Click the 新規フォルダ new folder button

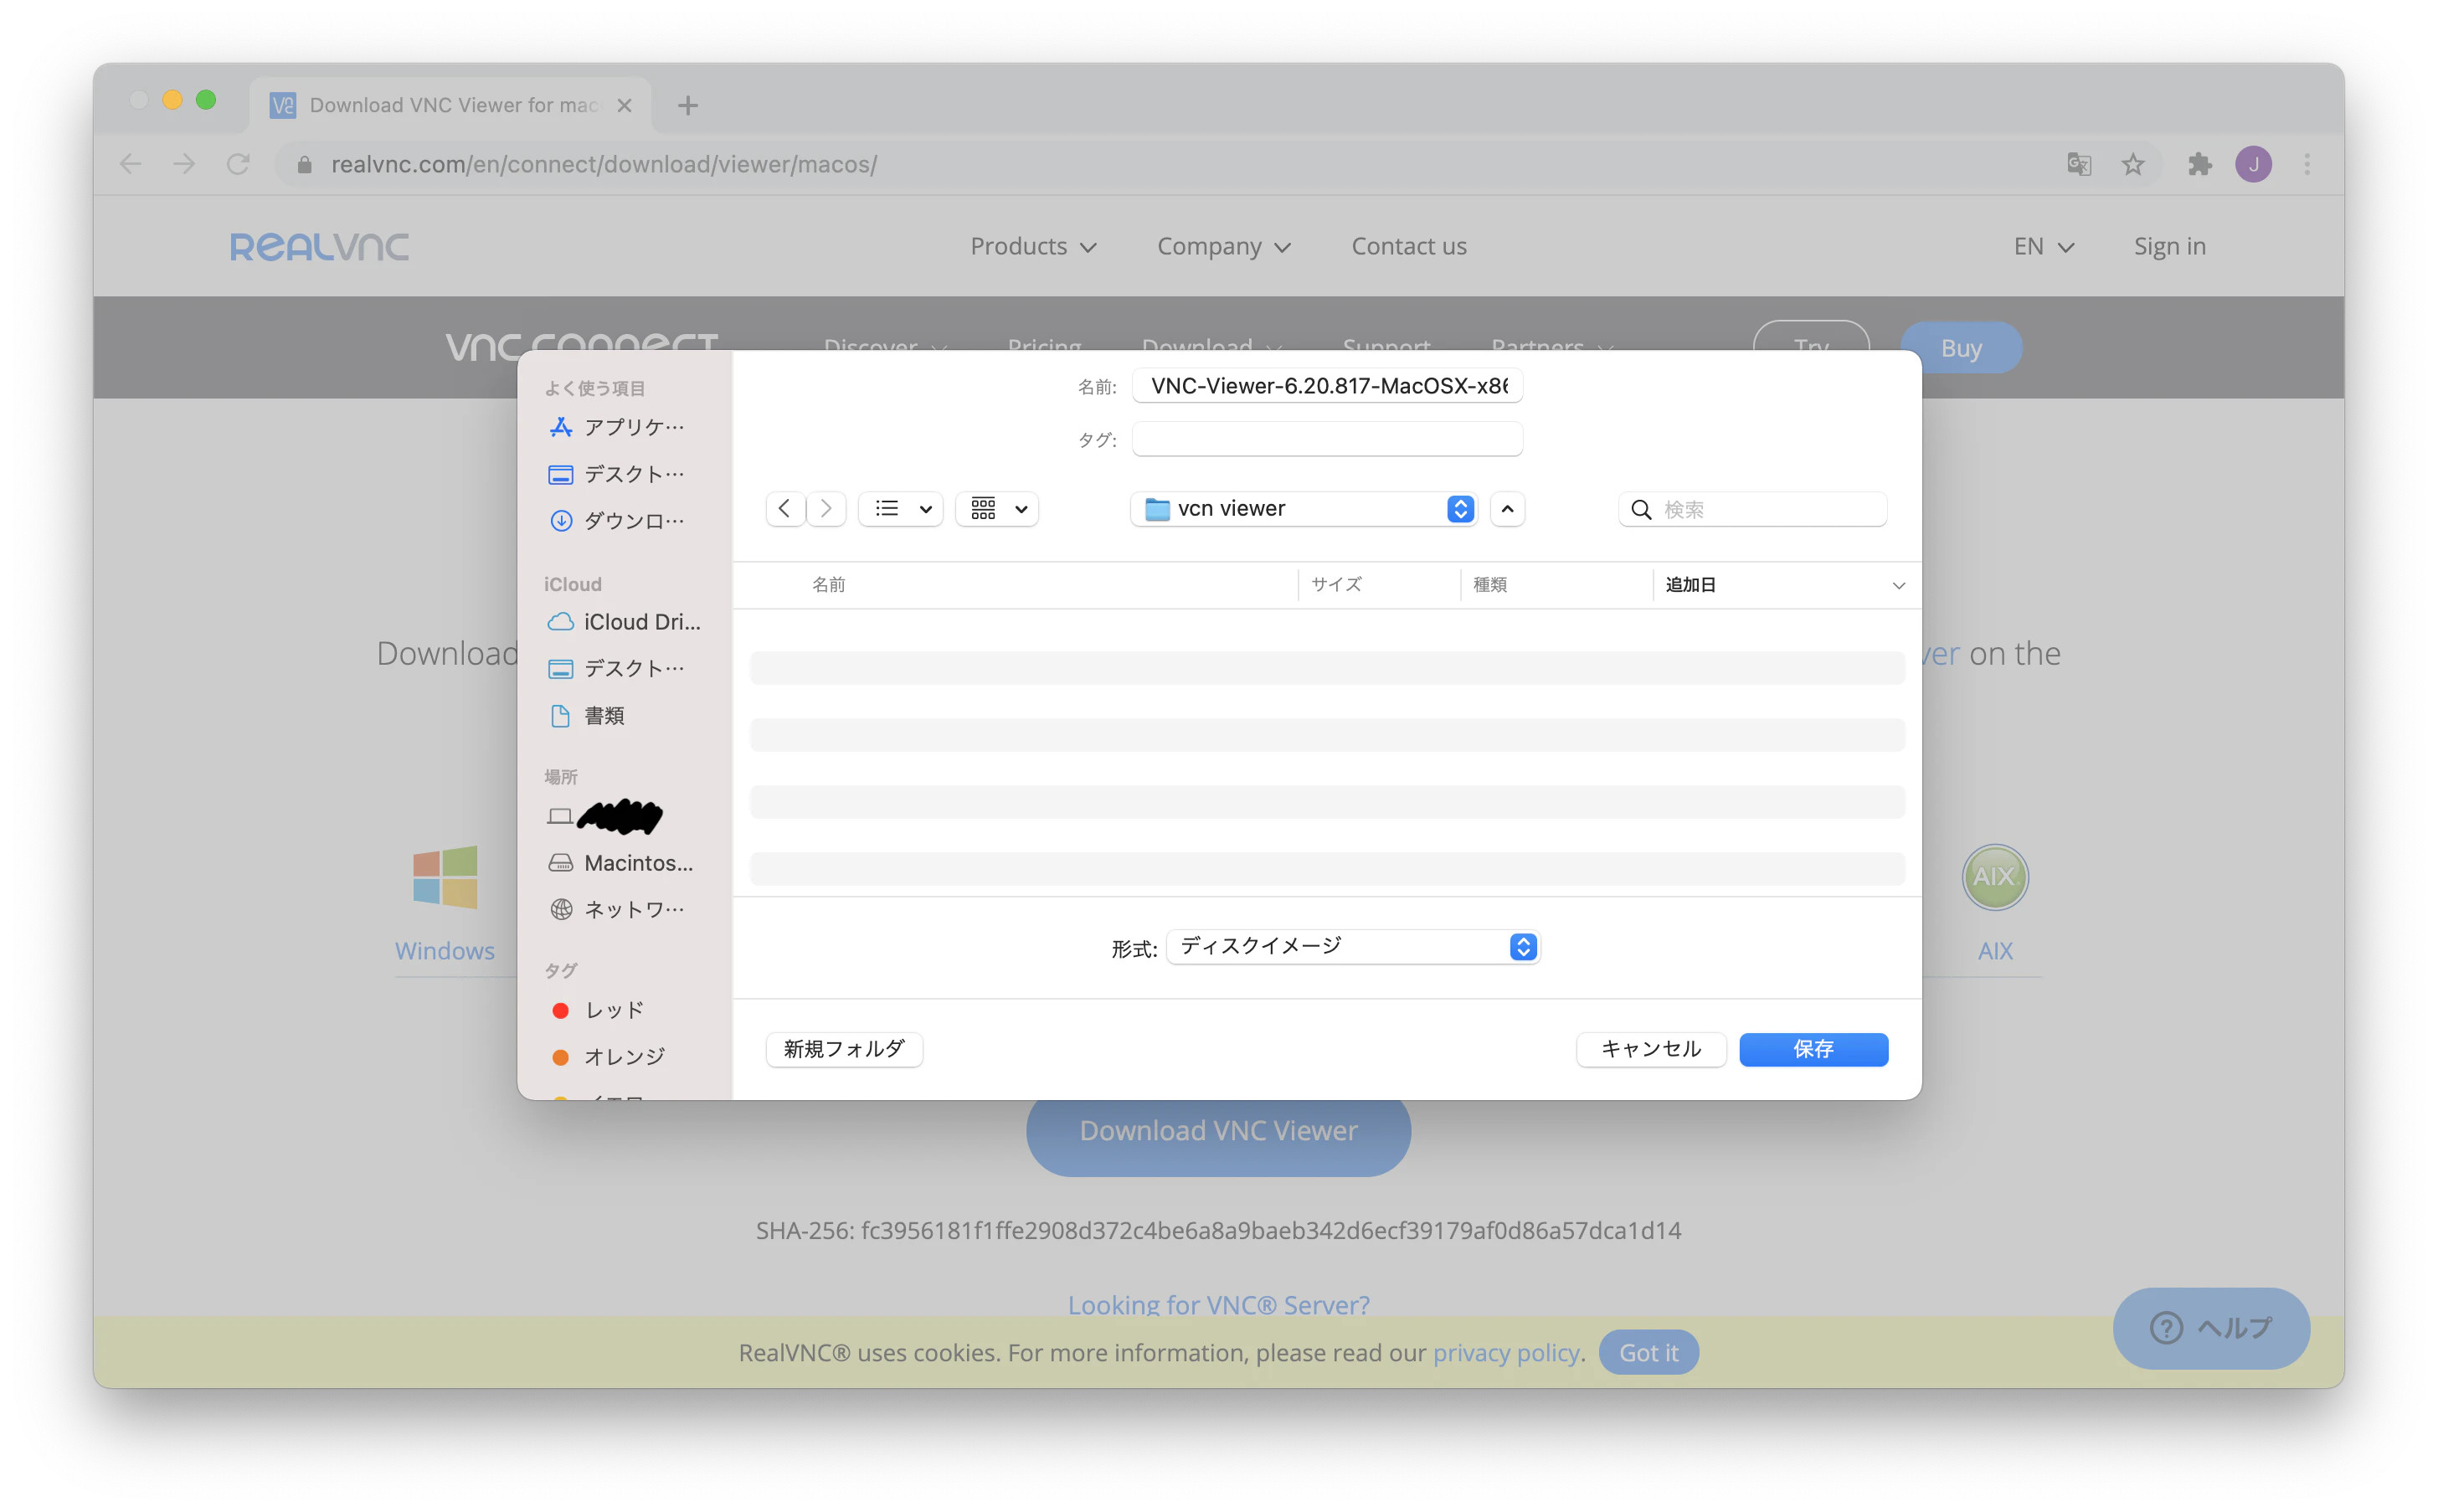[x=844, y=1049]
